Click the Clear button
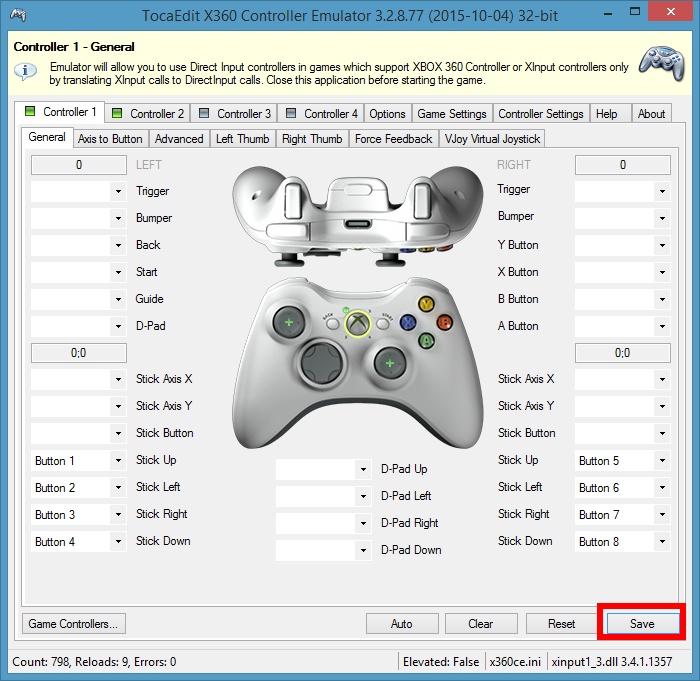700x681 pixels. (481, 623)
